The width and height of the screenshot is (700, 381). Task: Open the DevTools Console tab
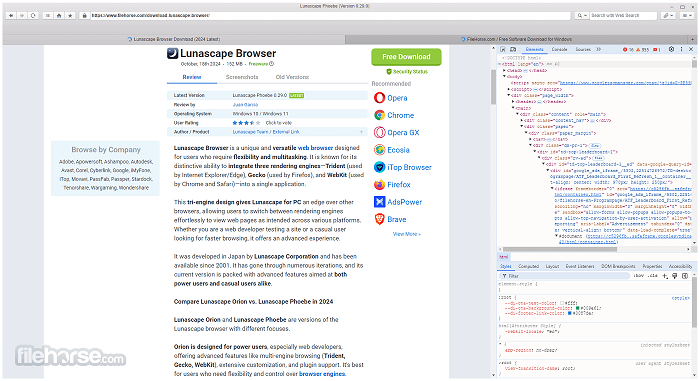(559, 50)
